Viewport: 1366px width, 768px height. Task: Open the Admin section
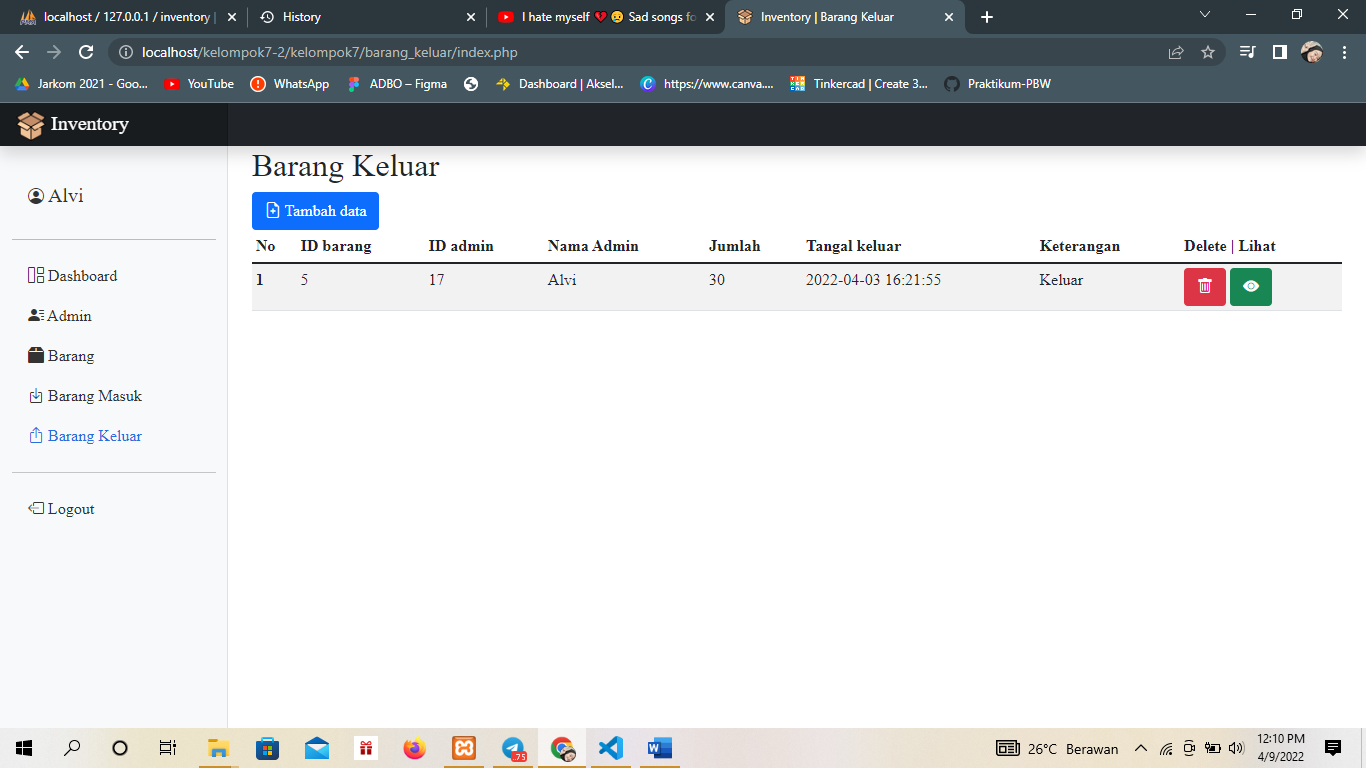pyautogui.click(x=68, y=315)
